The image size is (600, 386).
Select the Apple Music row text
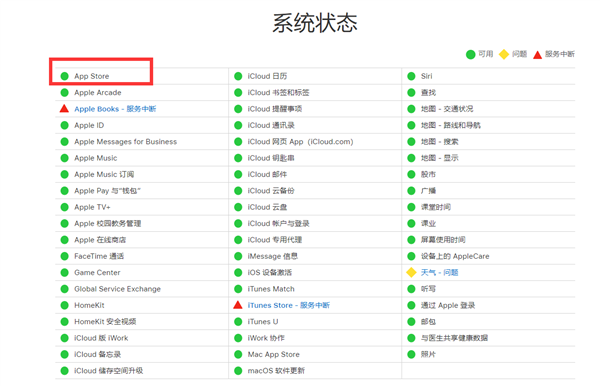coord(96,158)
